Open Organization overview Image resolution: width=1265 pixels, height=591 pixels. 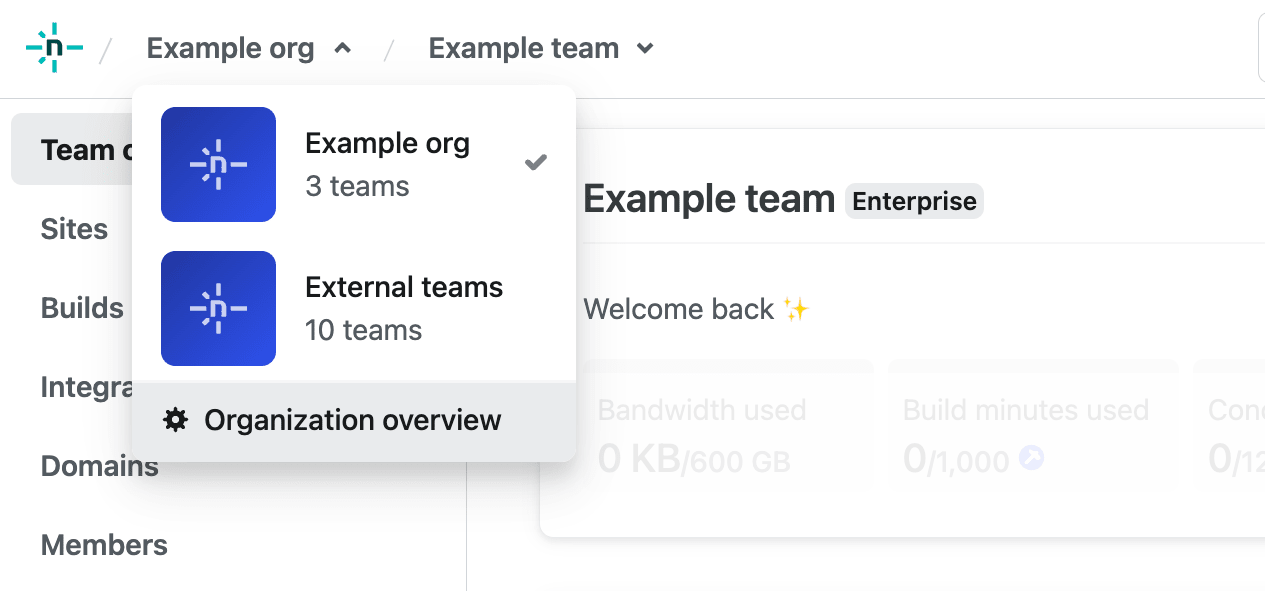point(352,420)
